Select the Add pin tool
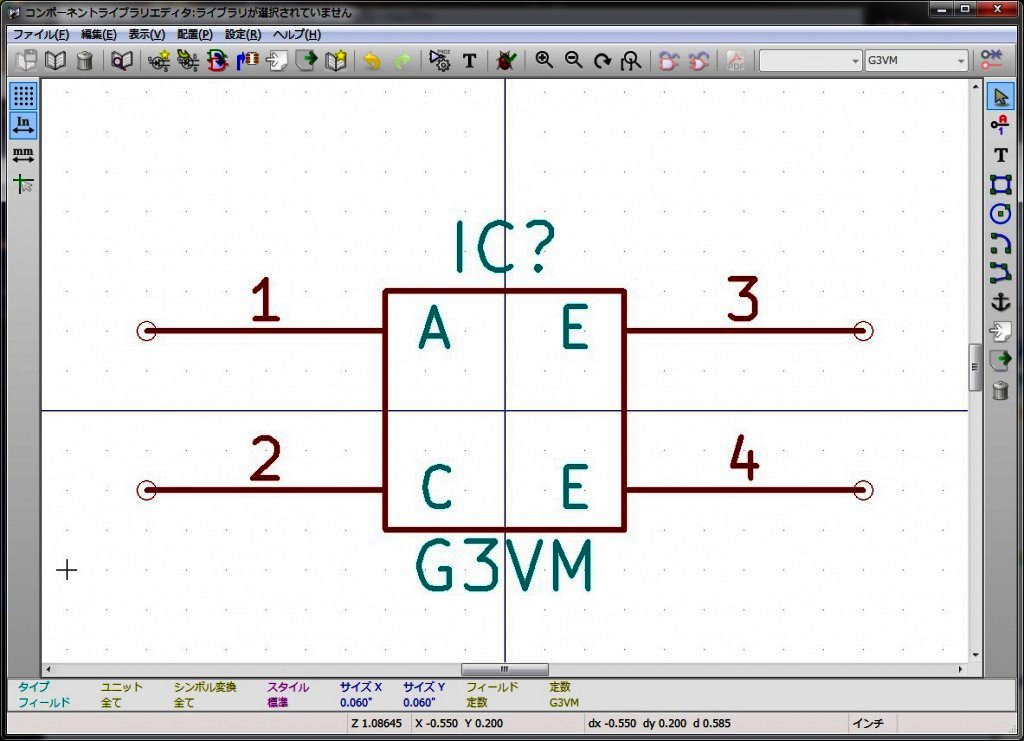 pyautogui.click(x=999, y=125)
